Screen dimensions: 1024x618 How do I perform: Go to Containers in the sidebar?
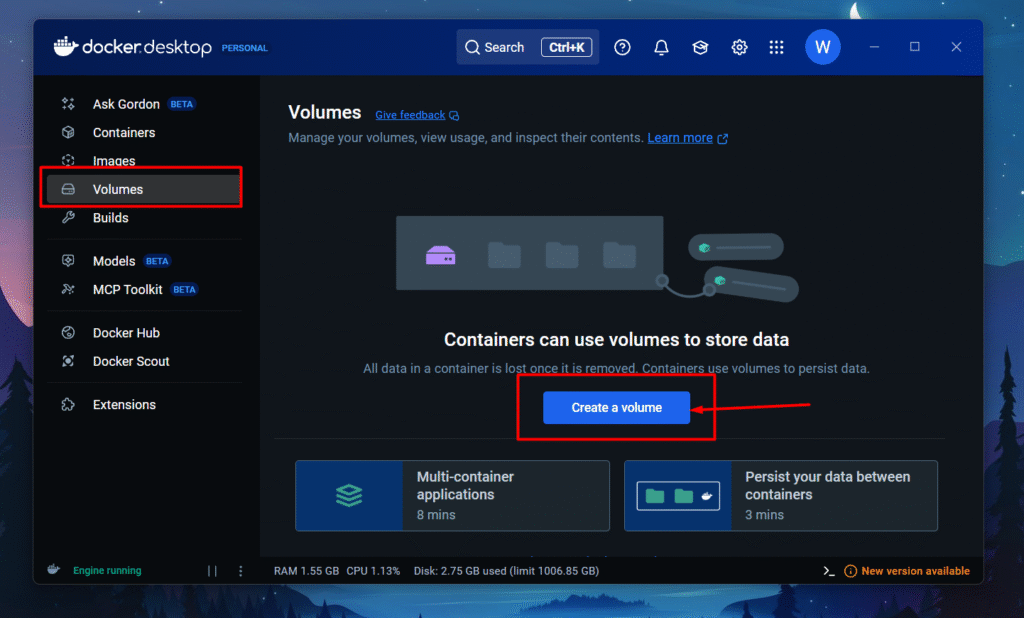click(x=123, y=132)
